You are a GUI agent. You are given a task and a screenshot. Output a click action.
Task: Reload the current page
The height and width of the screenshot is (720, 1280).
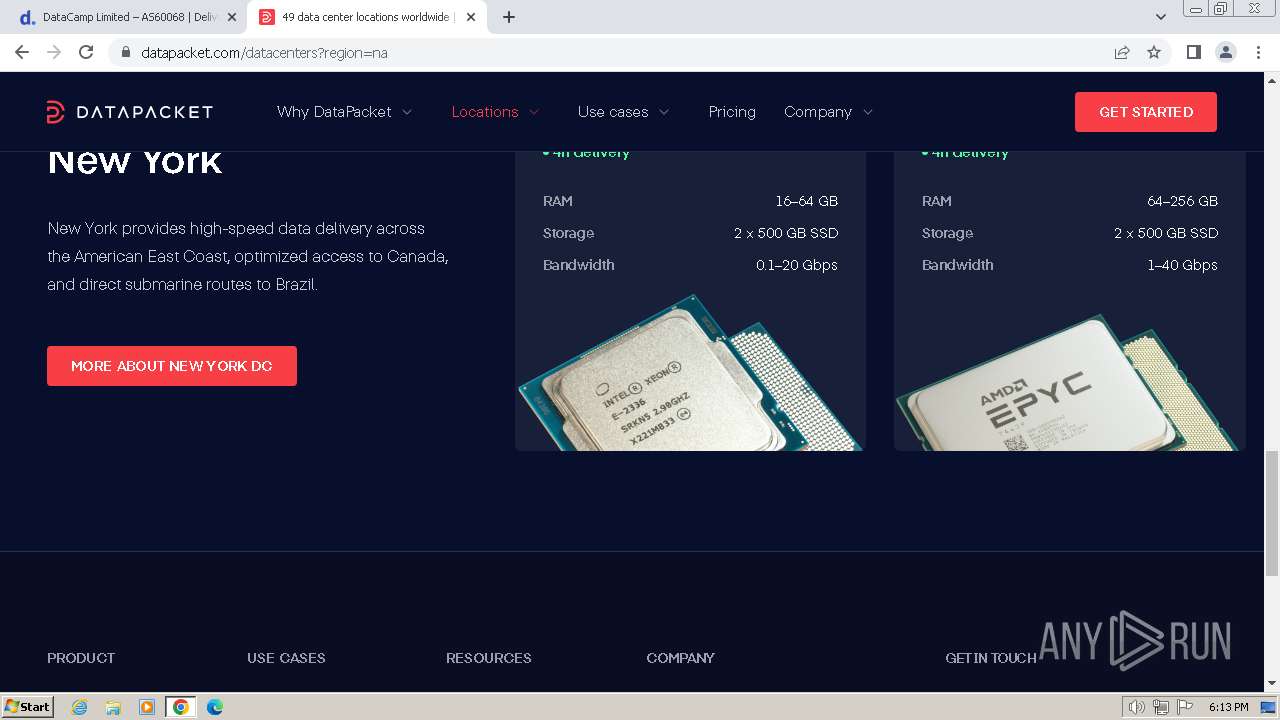pos(86,52)
